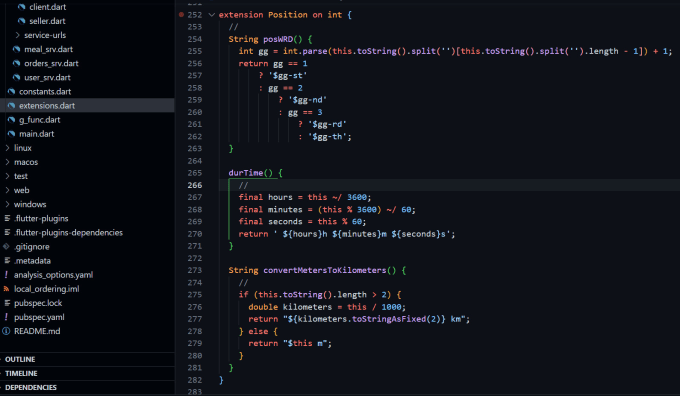
Task: Click the 'double kilometers' declaration
Action: pos(327,307)
